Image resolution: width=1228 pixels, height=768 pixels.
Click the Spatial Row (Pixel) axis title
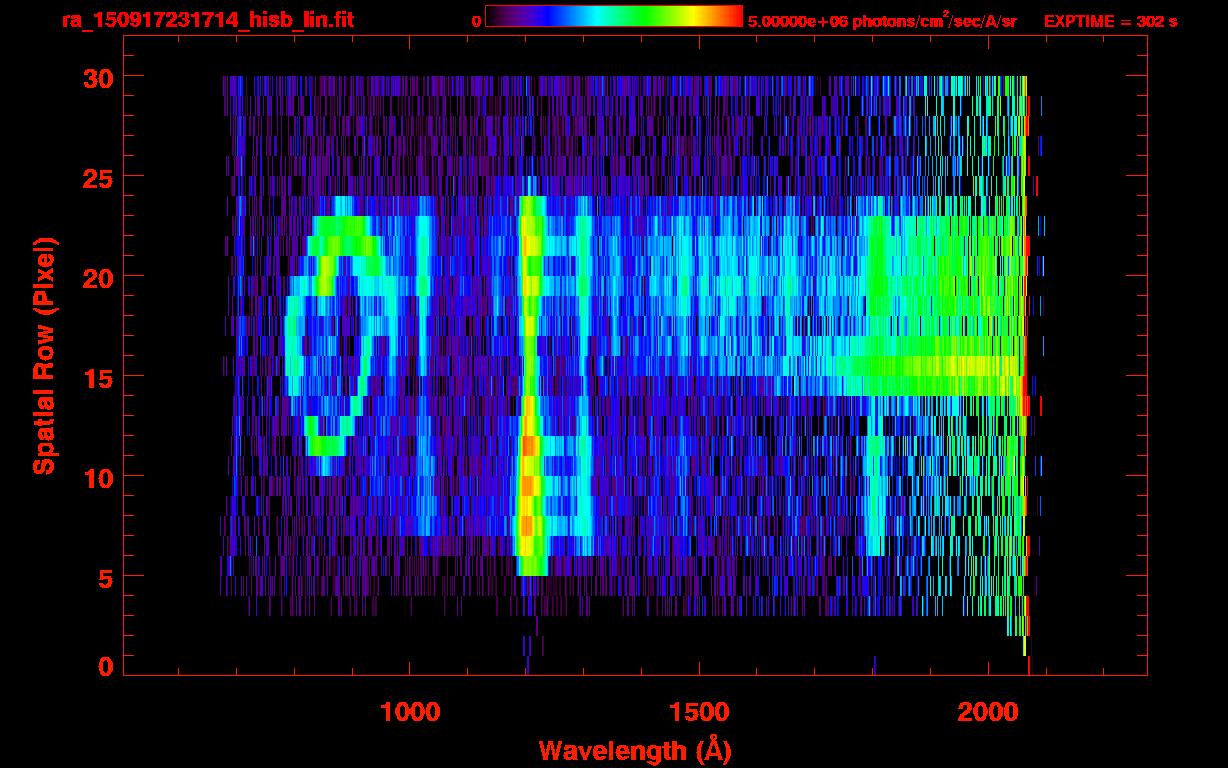coord(43,355)
